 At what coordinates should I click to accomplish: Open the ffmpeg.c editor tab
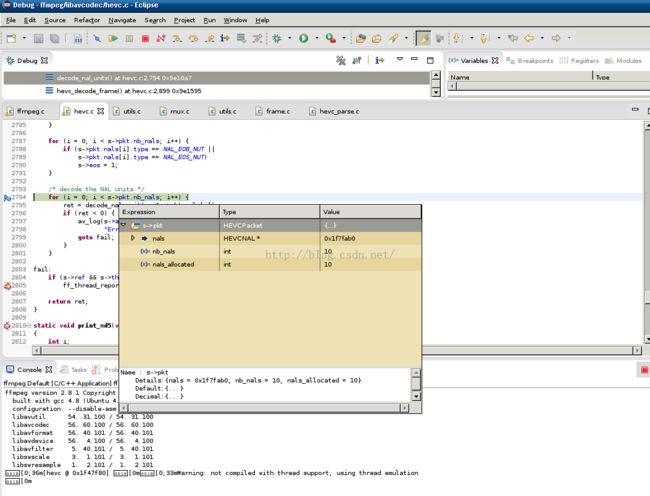point(26,111)
